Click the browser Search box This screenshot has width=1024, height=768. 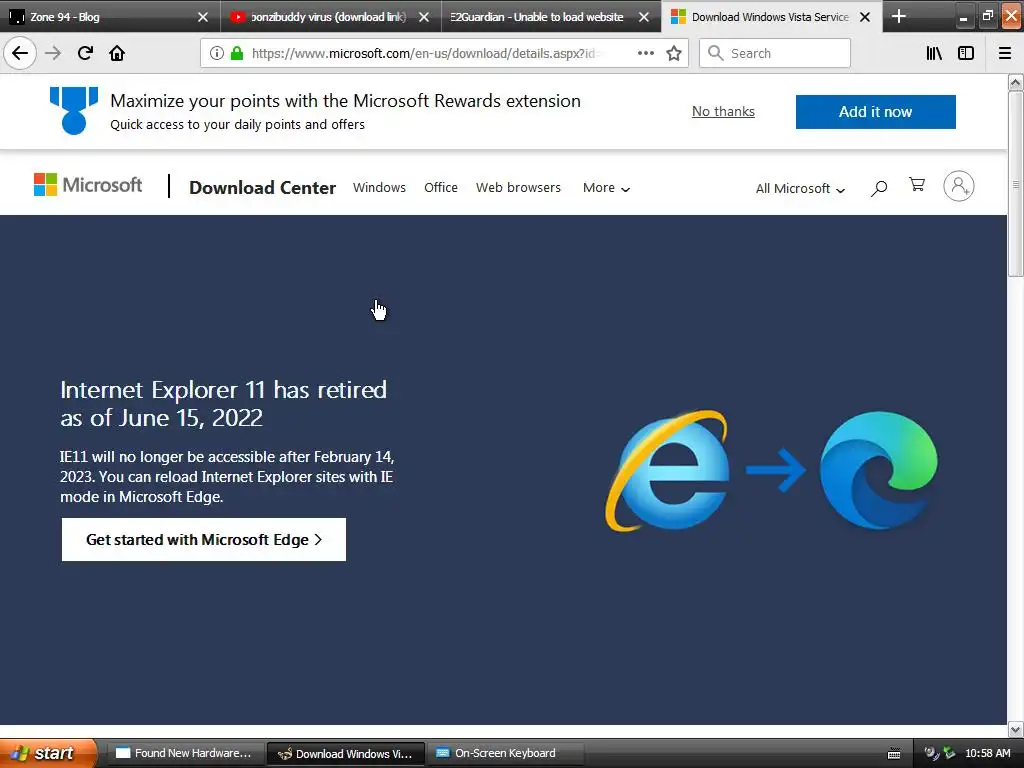tap(775, 53)
